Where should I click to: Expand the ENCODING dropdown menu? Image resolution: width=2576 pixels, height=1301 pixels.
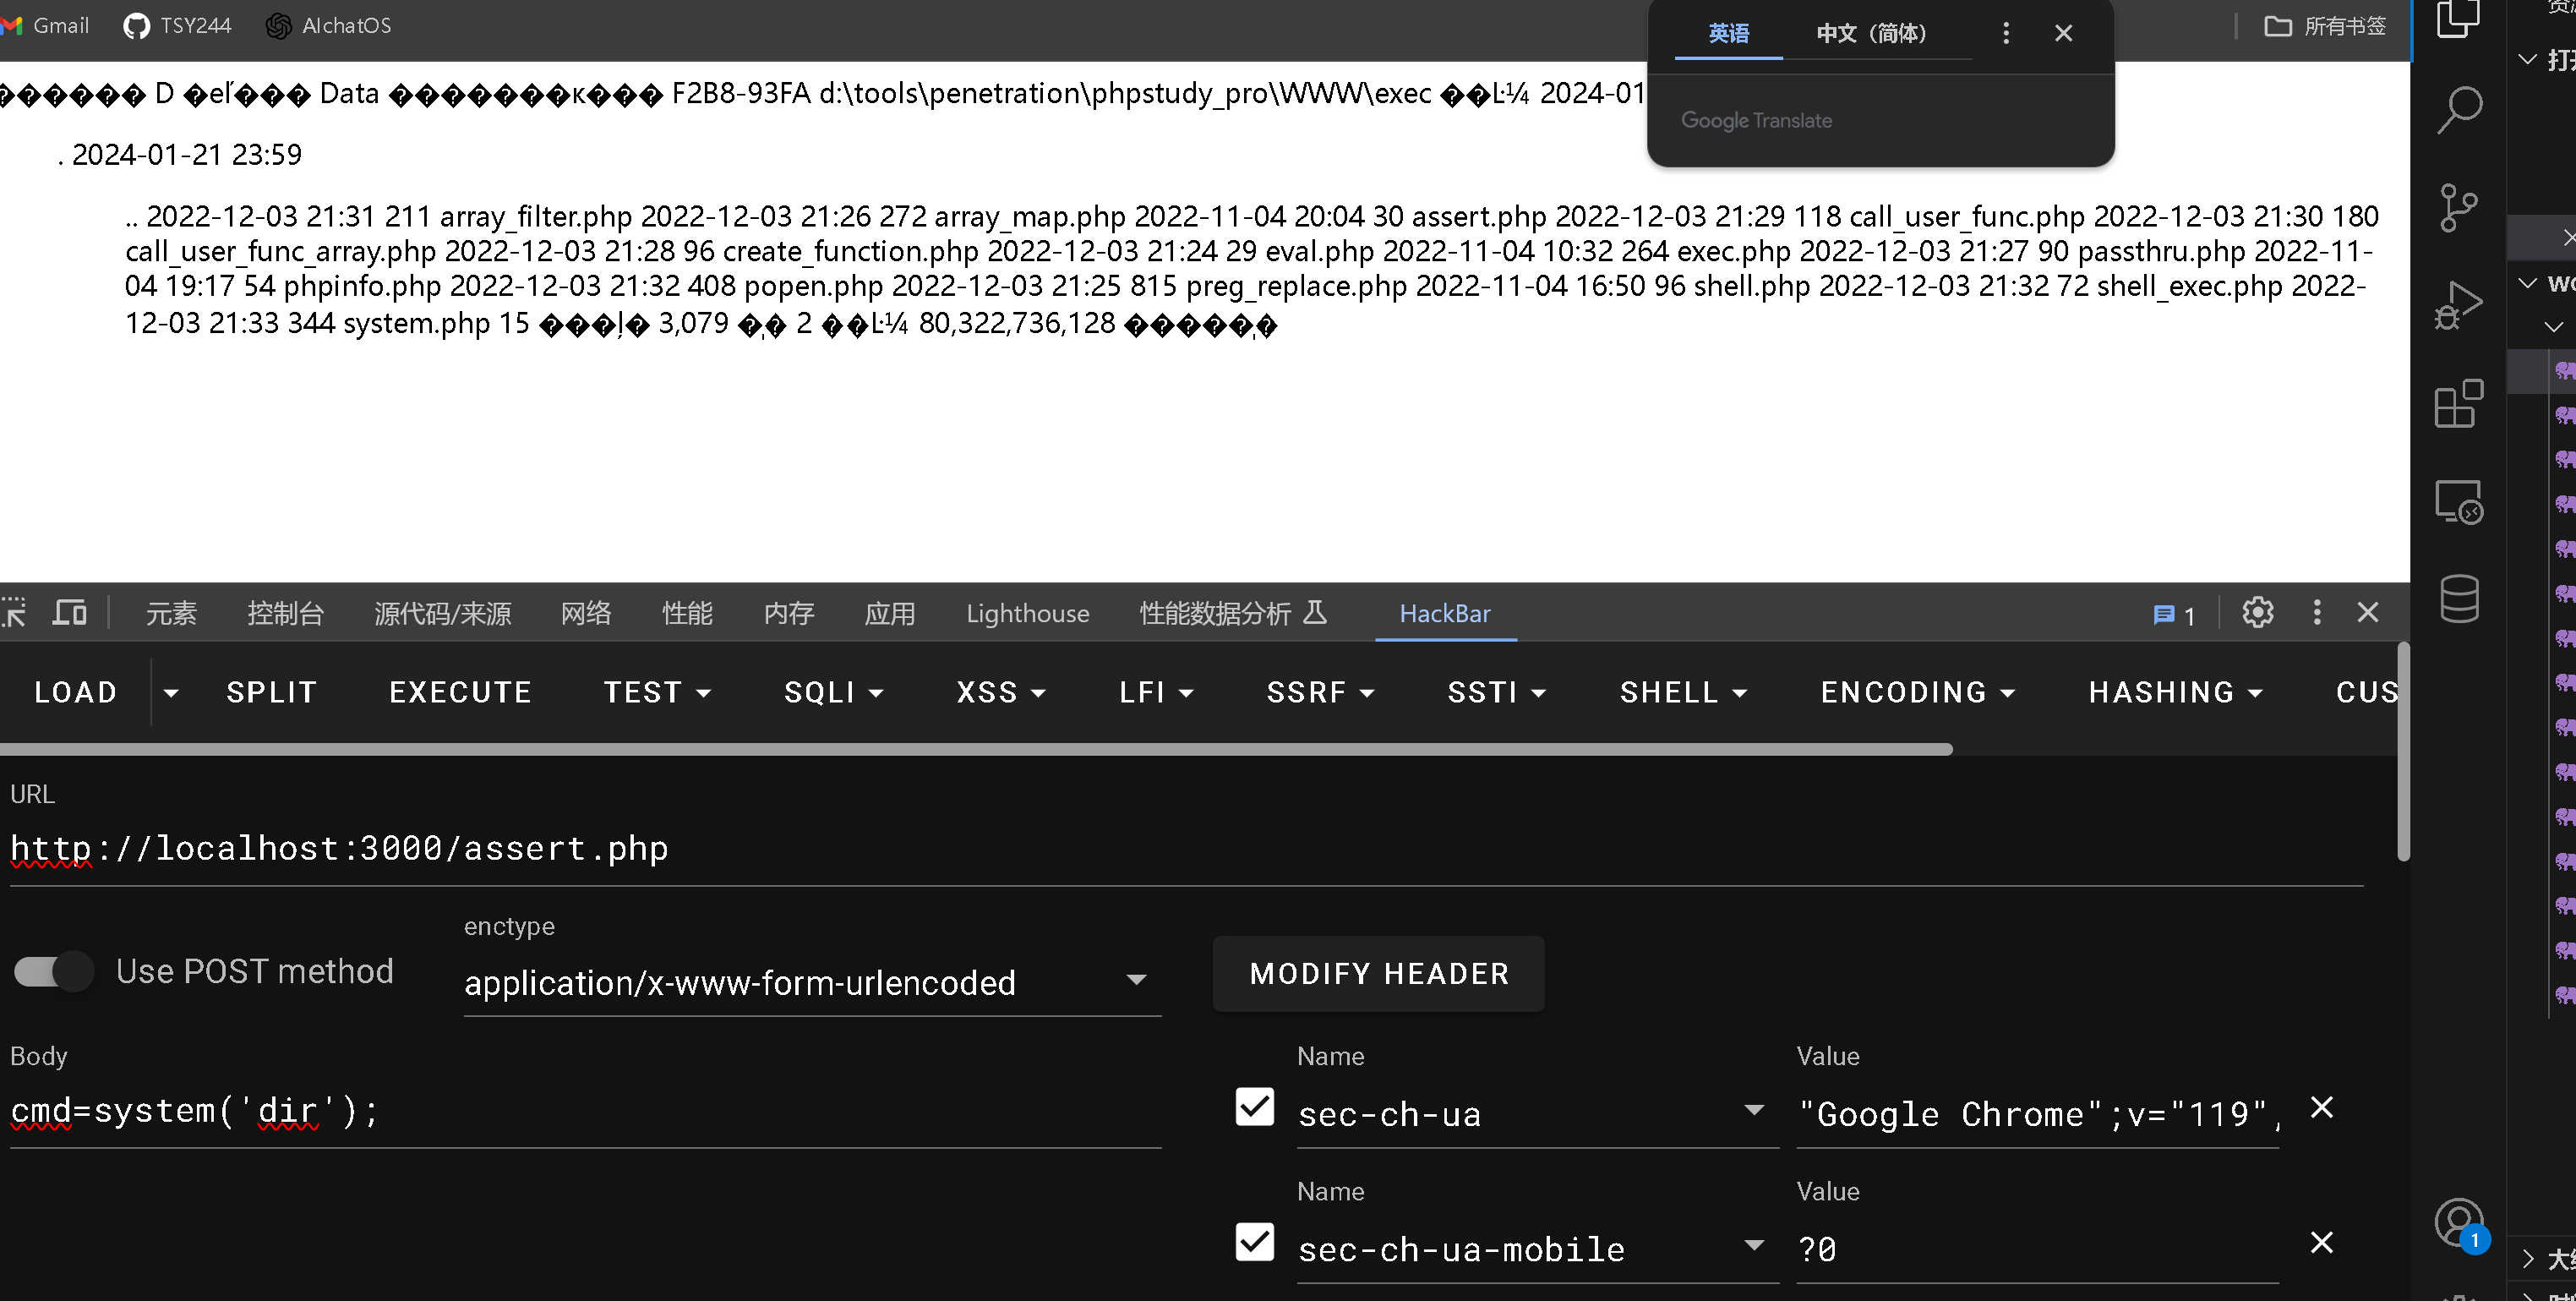[1916, 692]
